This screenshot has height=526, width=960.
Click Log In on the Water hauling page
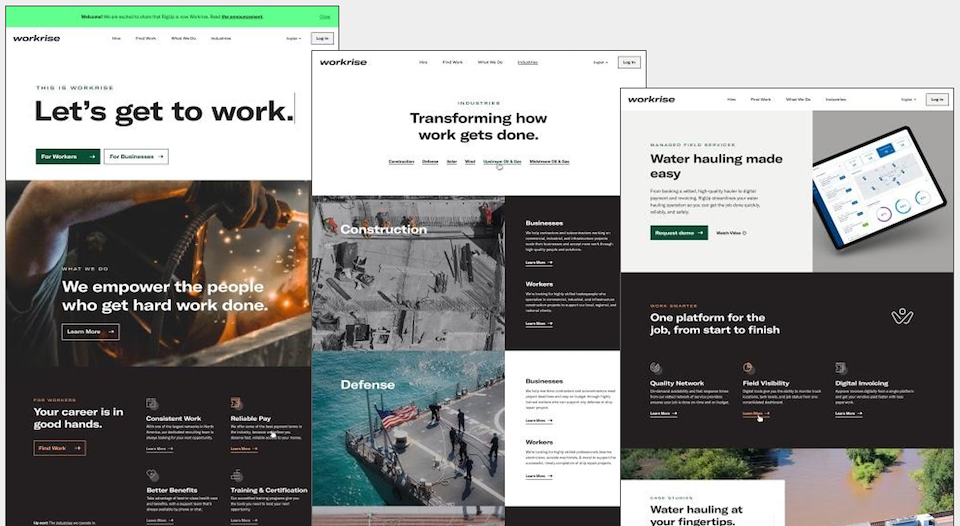tap(937, 99)
